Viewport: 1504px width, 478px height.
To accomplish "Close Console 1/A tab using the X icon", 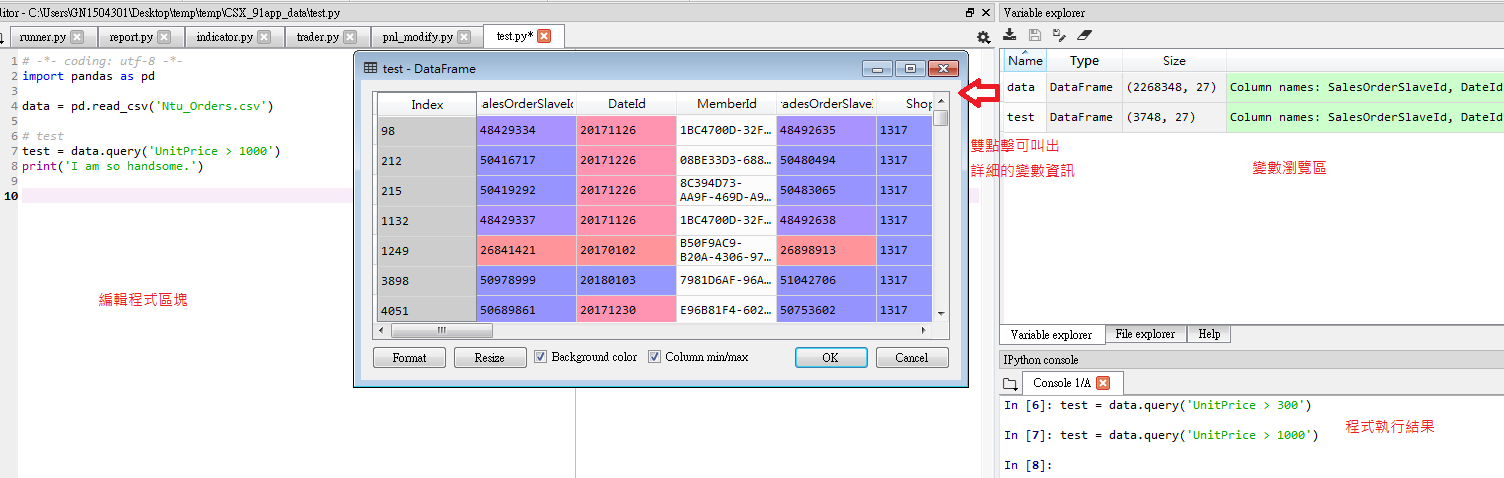I will point(1103,383).
